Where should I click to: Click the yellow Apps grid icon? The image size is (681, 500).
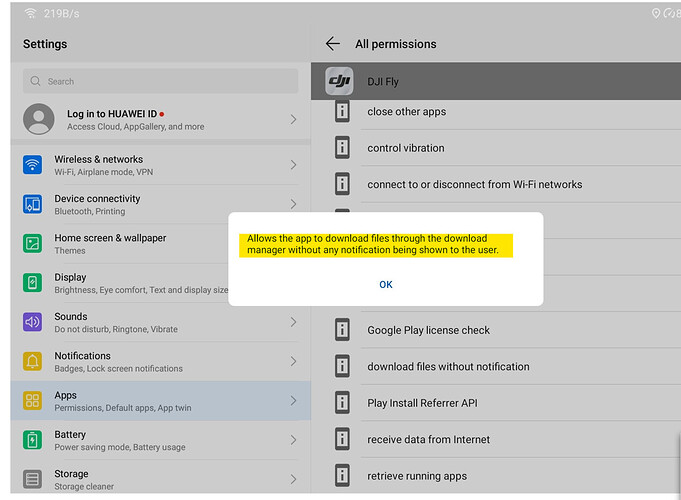[x=33, y=401]
